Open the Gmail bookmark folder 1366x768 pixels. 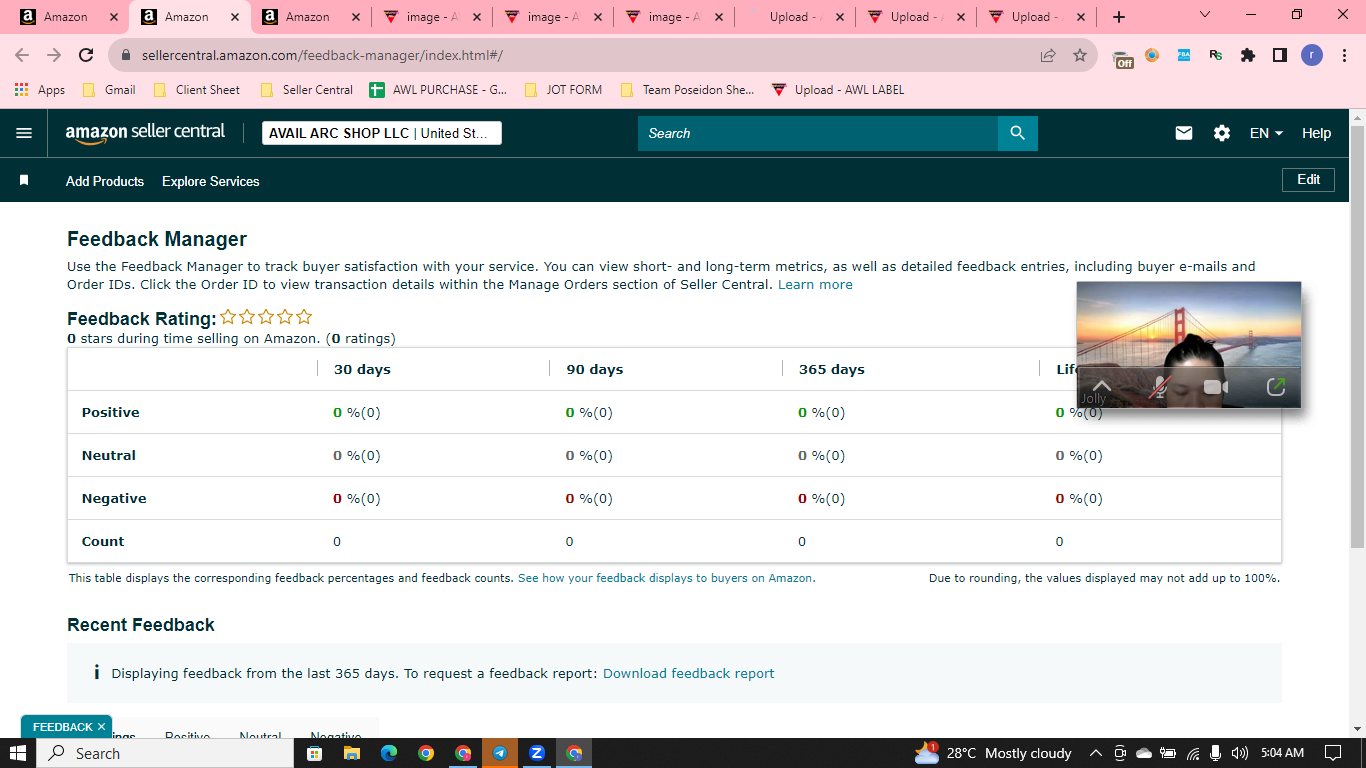(109, 90)
